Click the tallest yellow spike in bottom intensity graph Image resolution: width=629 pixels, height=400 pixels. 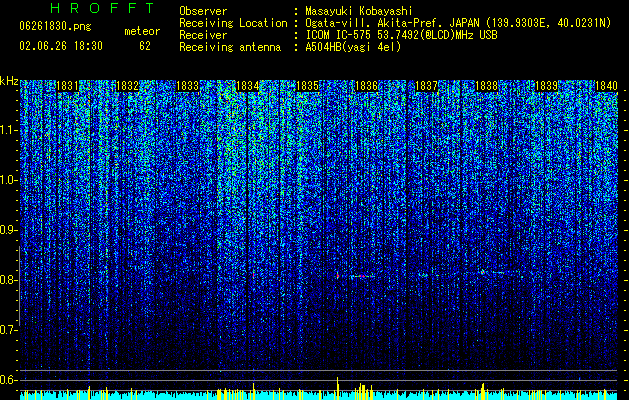click(x=337, y=388)
